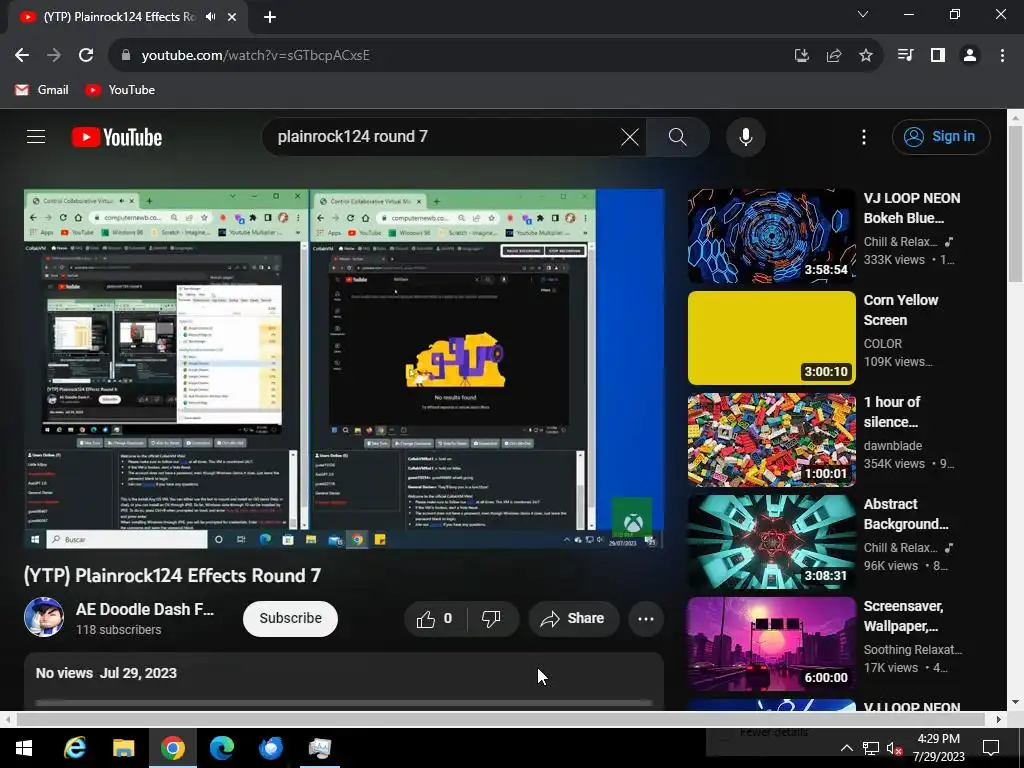This screenshot has width=1024, height=768.
Task: Open Abstract Background video thumbnail
Action: pyautogui.click(x=771, y=542)
